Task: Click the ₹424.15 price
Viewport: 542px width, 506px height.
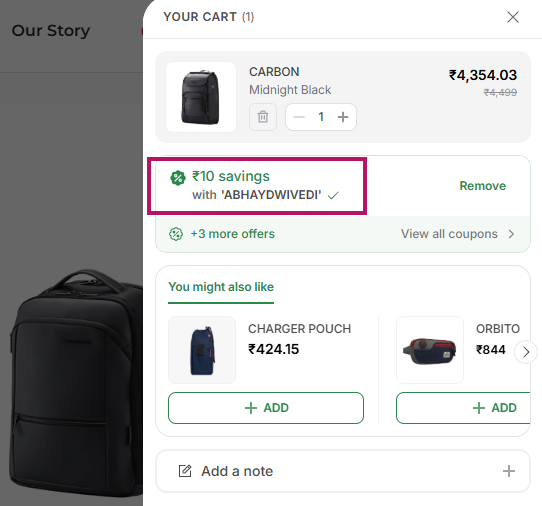Action: 273,349
